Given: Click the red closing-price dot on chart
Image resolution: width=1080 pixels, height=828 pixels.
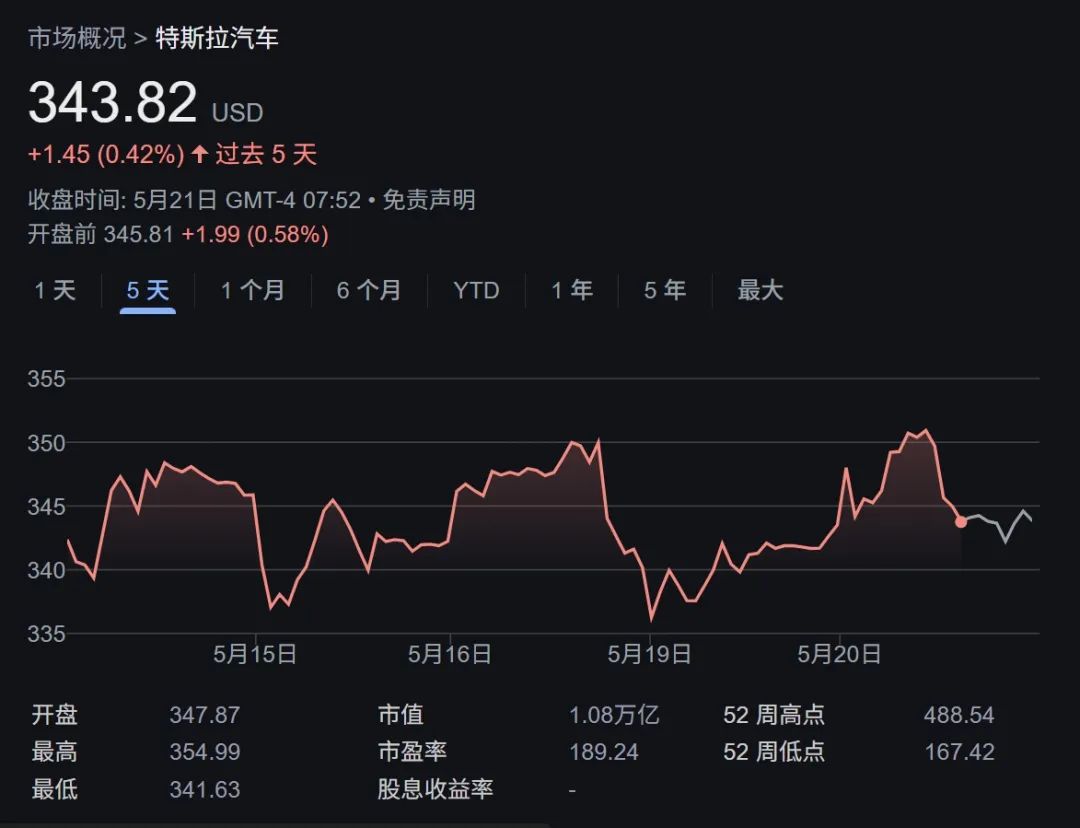Looking at the screenshot, I should 961,521.
